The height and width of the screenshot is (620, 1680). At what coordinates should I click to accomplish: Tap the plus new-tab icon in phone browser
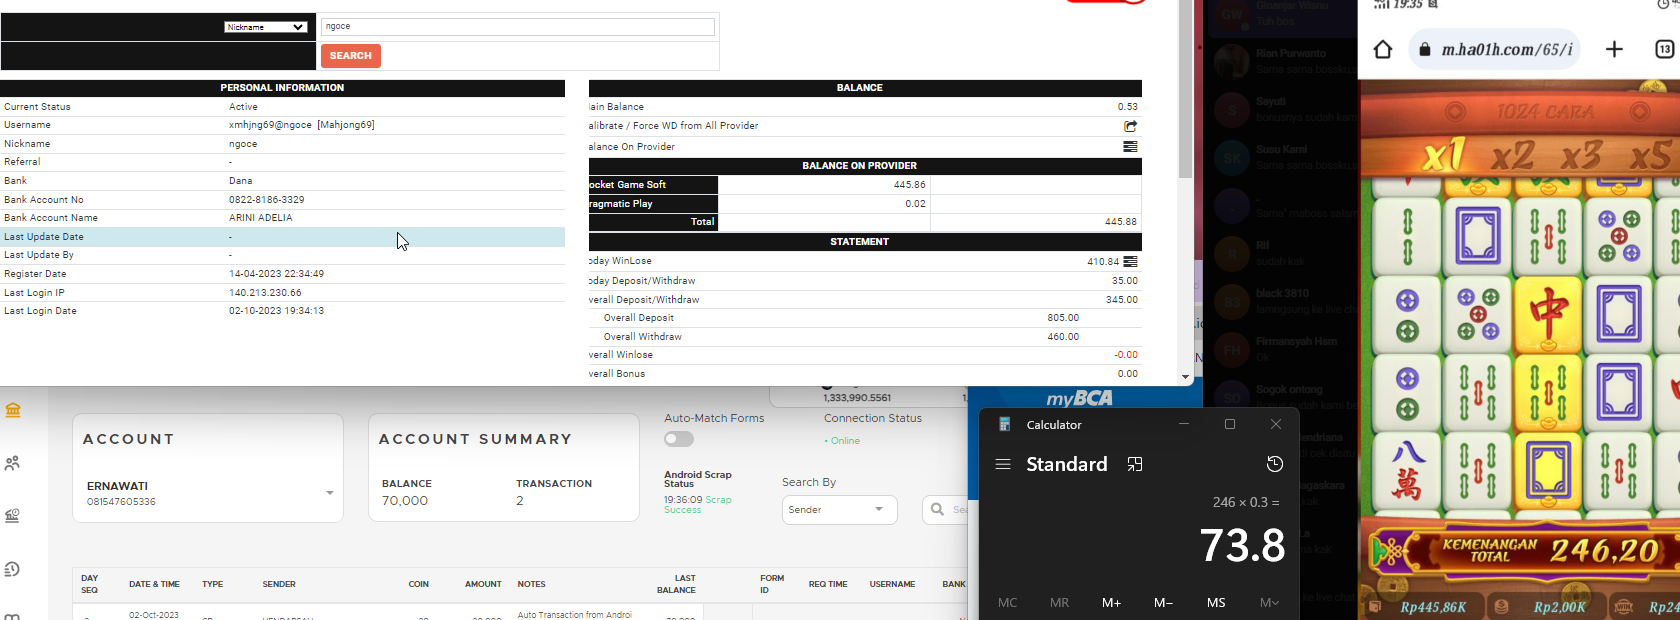coord(1614,49)
